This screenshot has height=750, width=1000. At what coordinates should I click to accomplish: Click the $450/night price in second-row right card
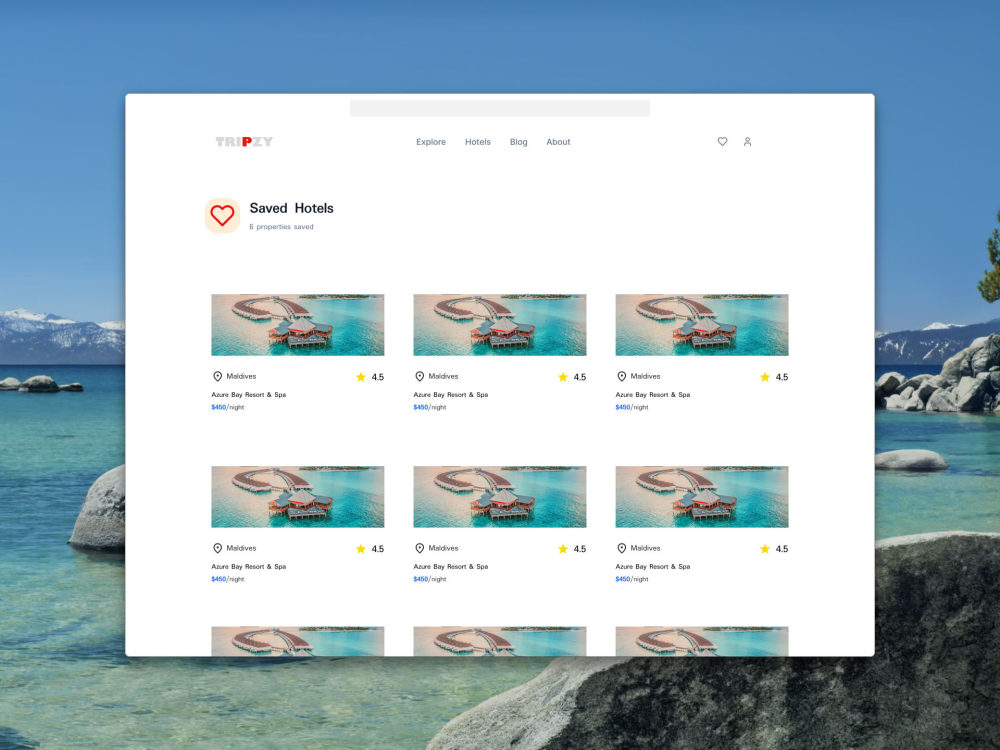(x=632, y=579)
